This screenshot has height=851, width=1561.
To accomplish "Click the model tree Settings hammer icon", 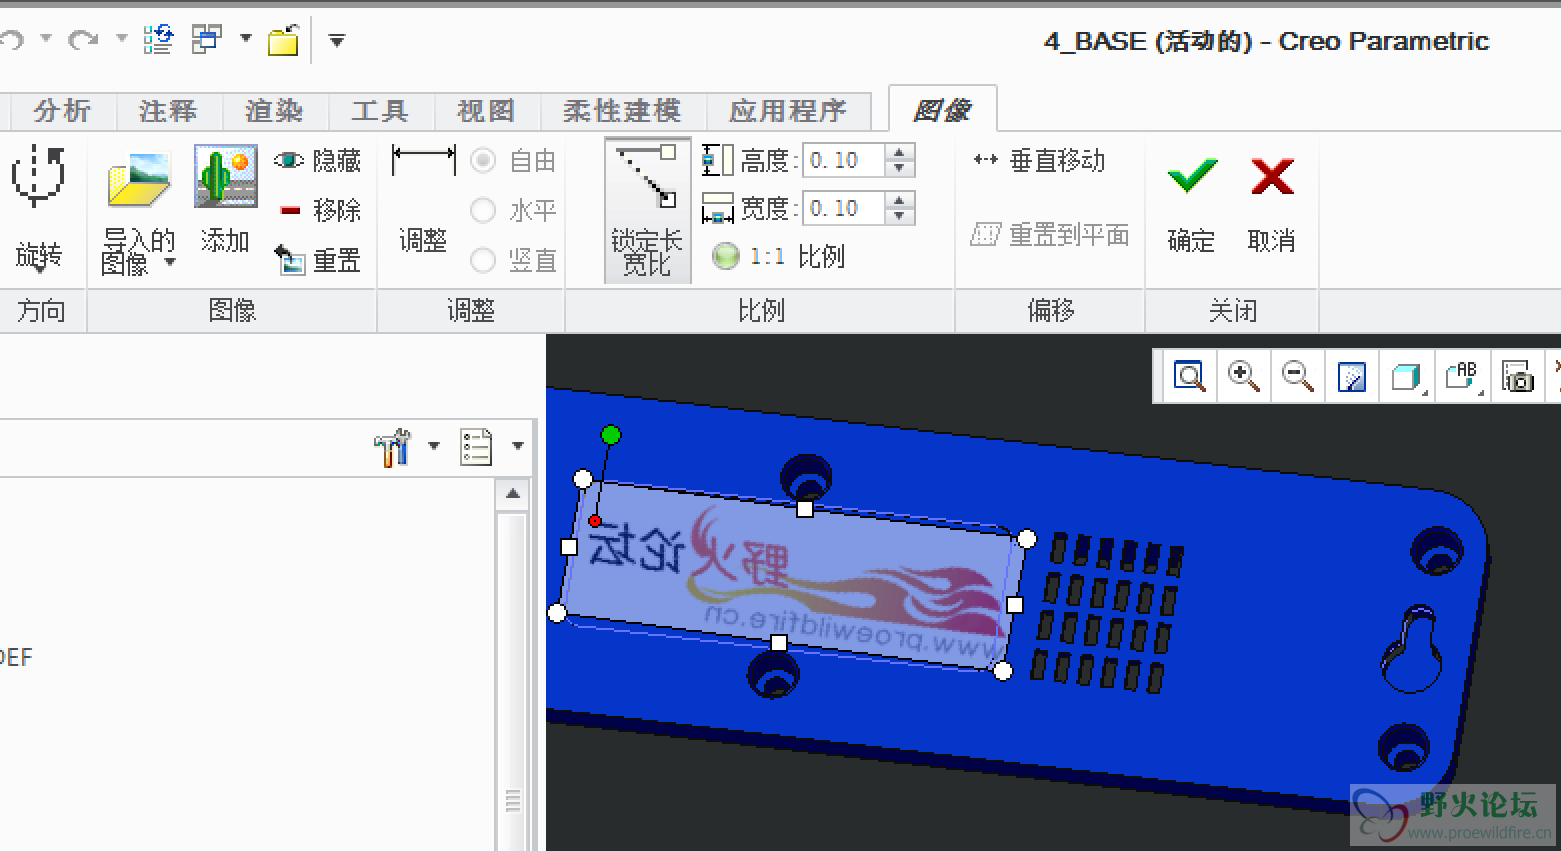I will point(392,447).
